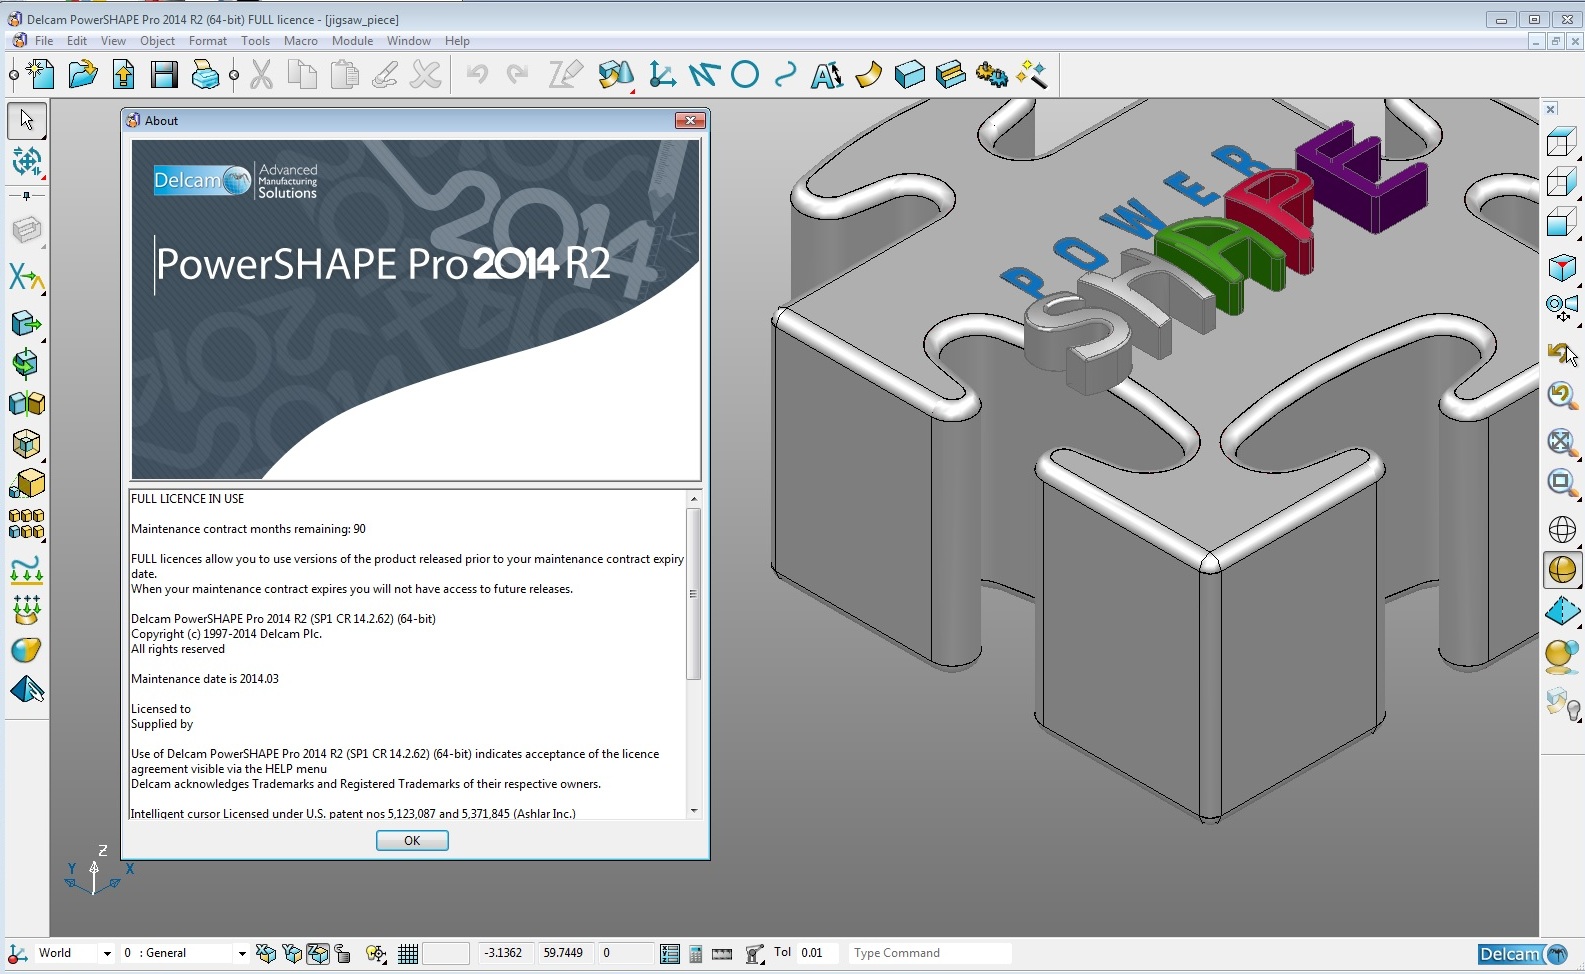Open the File menu

tap(44, 41)
